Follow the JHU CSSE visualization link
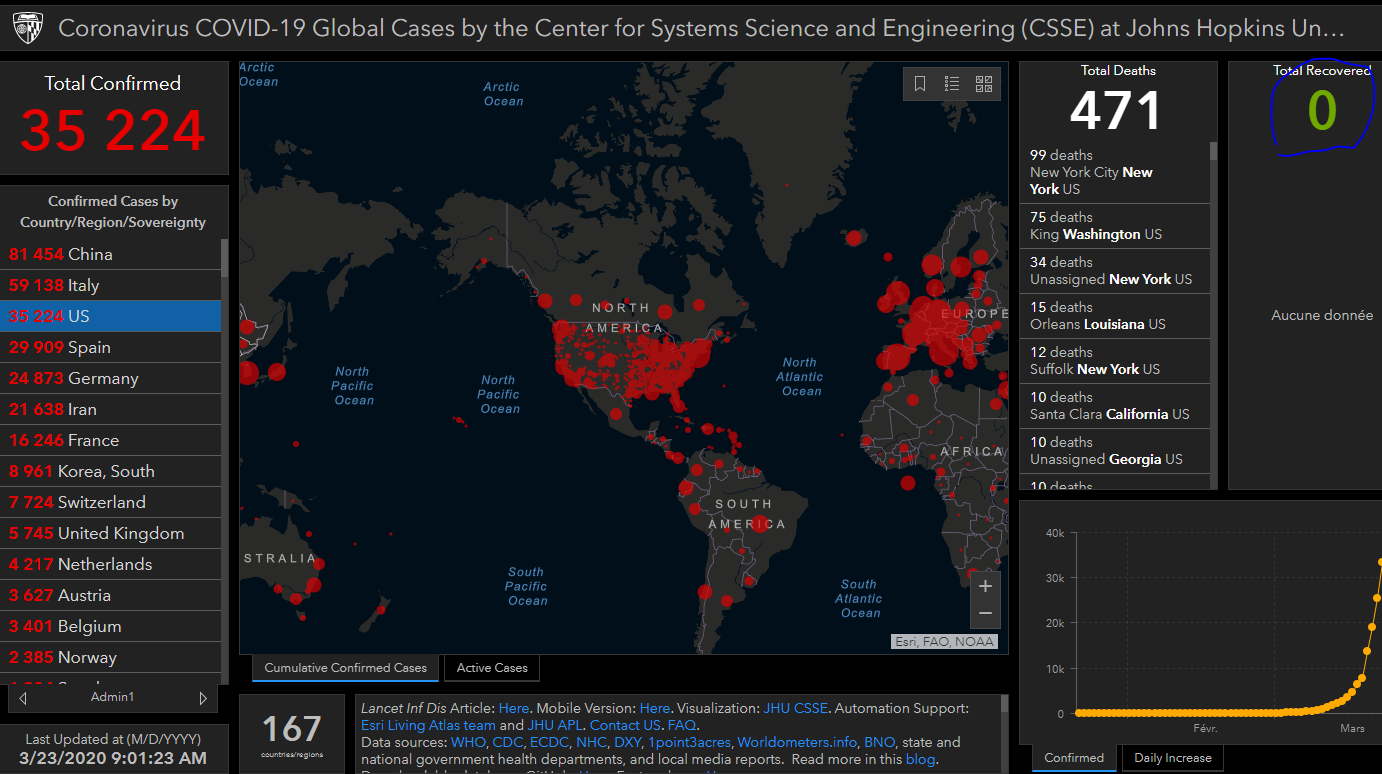This screenshot has width=1382, height=774. click(x=795, y=708)
